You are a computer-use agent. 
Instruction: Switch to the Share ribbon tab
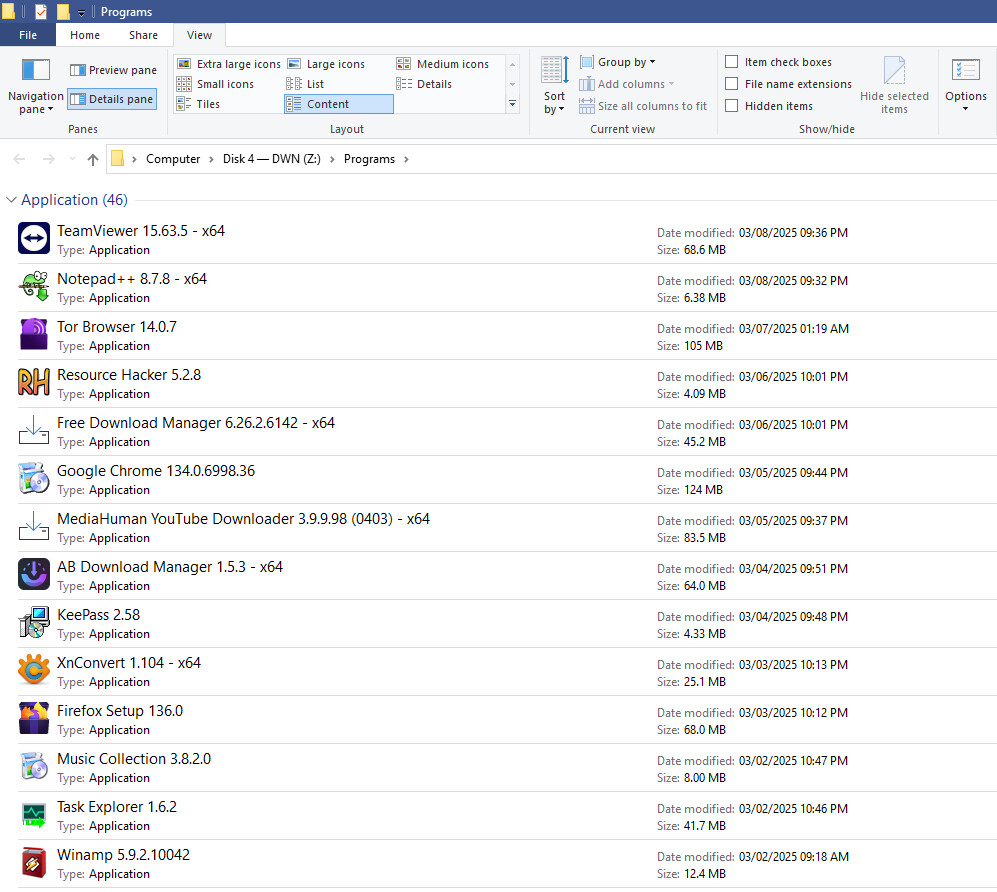[143, 35]
